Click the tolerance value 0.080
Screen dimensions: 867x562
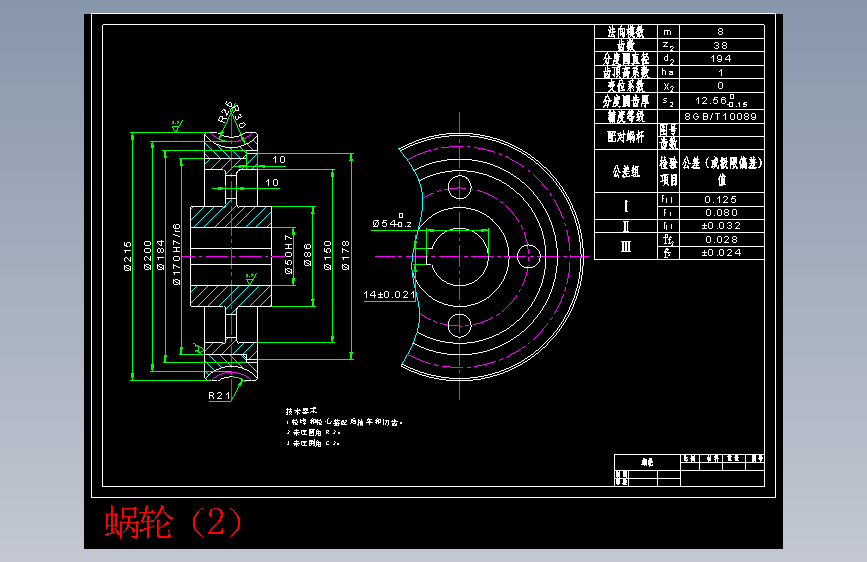pyautogui.click(x=722, y=212)
